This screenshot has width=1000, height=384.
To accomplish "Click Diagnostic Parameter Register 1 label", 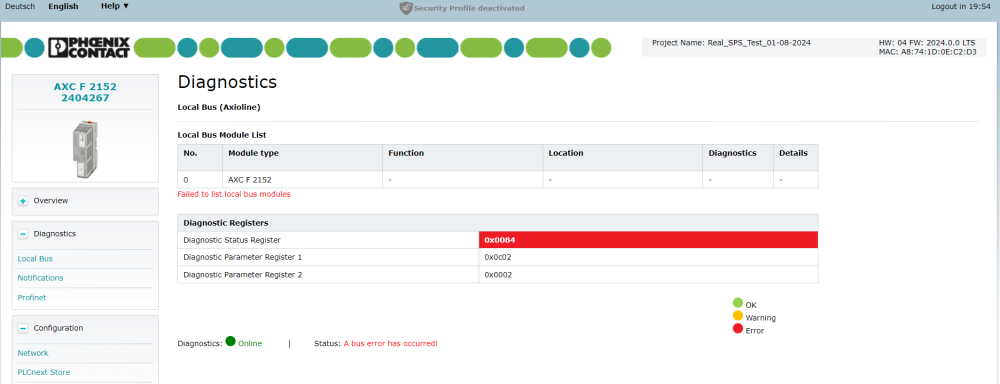I will point(242,257).
